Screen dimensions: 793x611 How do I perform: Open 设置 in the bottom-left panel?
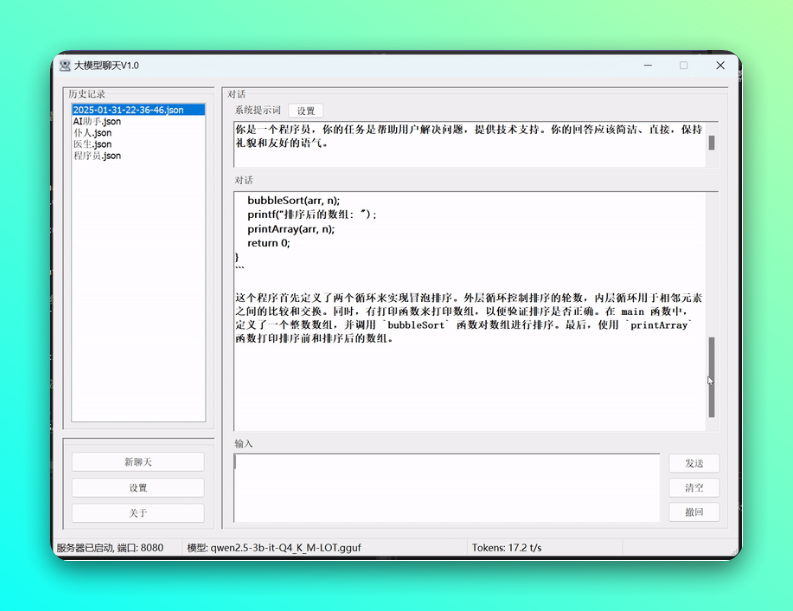[x=138, y=488]
